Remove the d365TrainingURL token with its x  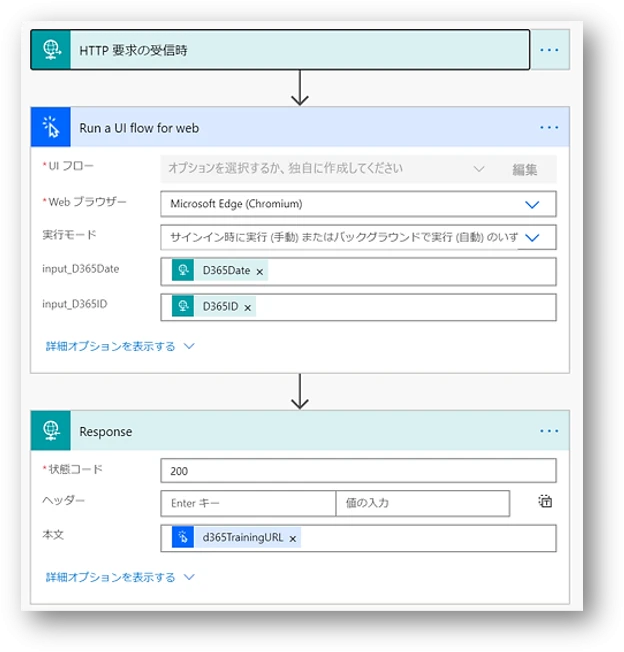pos(293,538)
